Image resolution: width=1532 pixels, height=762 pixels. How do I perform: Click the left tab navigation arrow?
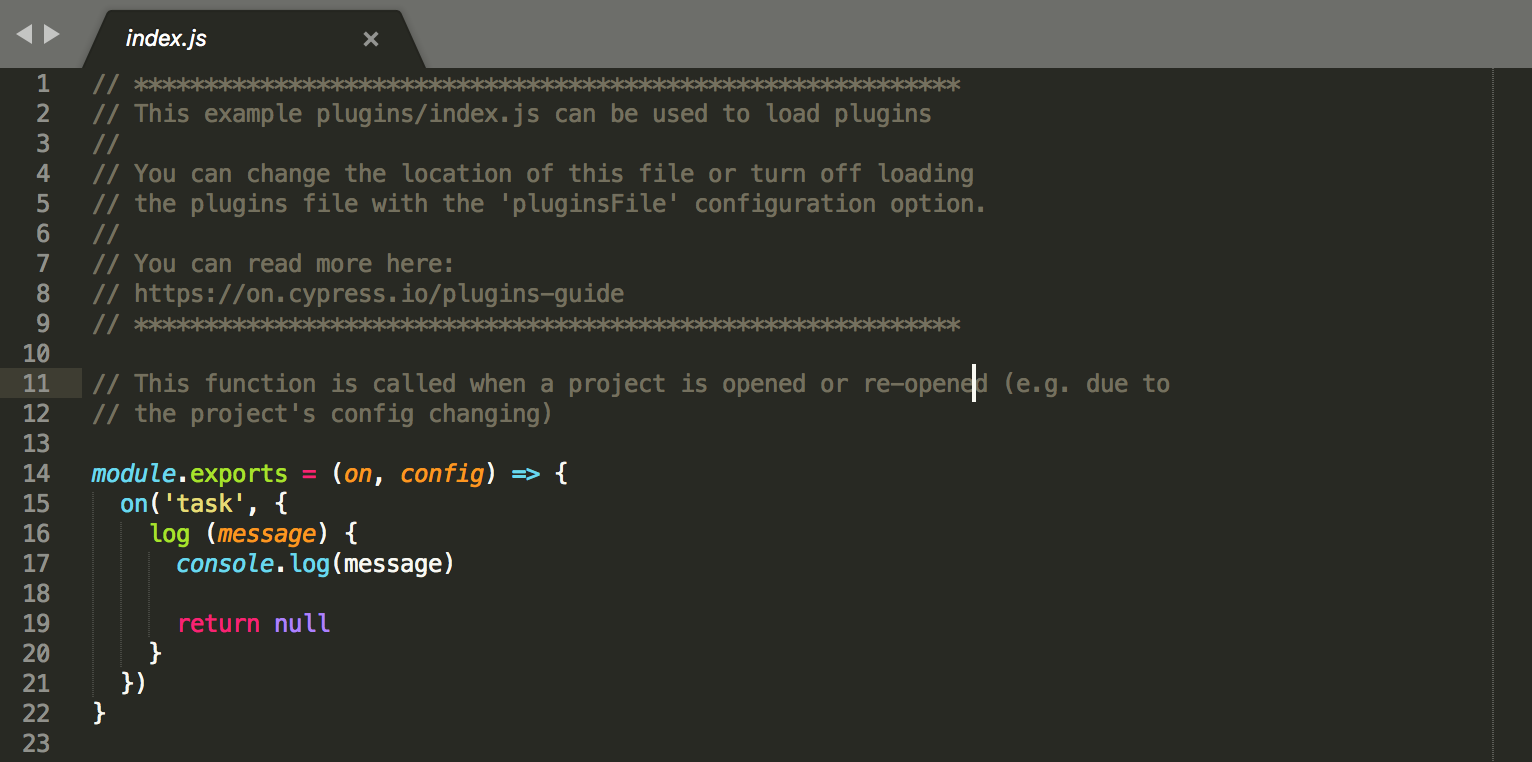[23, 35]
